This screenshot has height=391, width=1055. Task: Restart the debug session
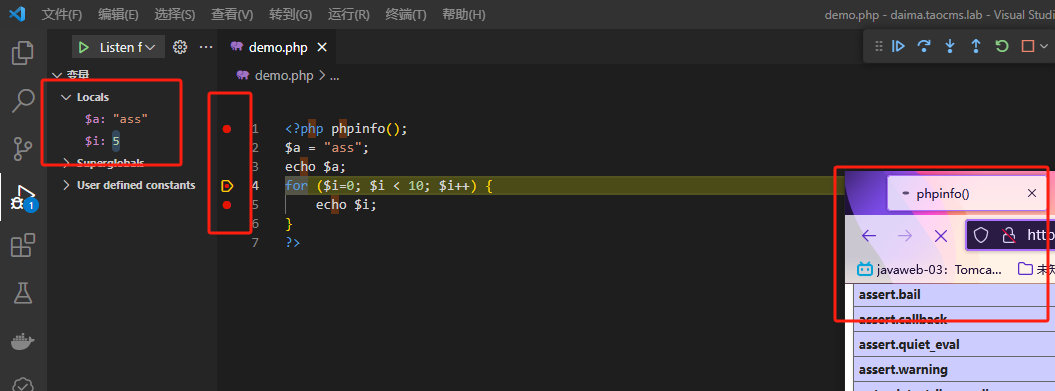pos(1002,46)
